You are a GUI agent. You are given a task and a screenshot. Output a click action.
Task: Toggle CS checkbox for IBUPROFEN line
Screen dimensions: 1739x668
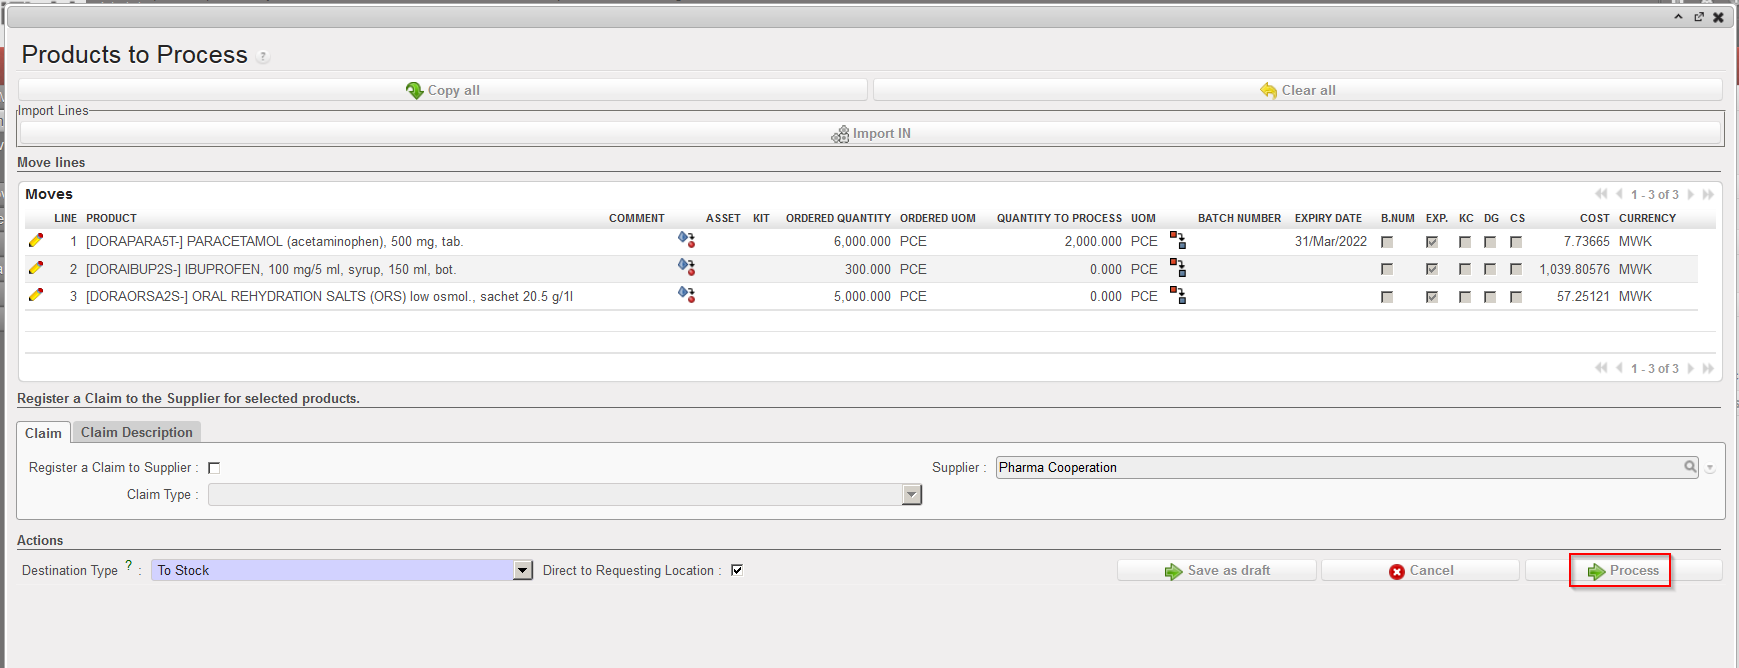1516,269
